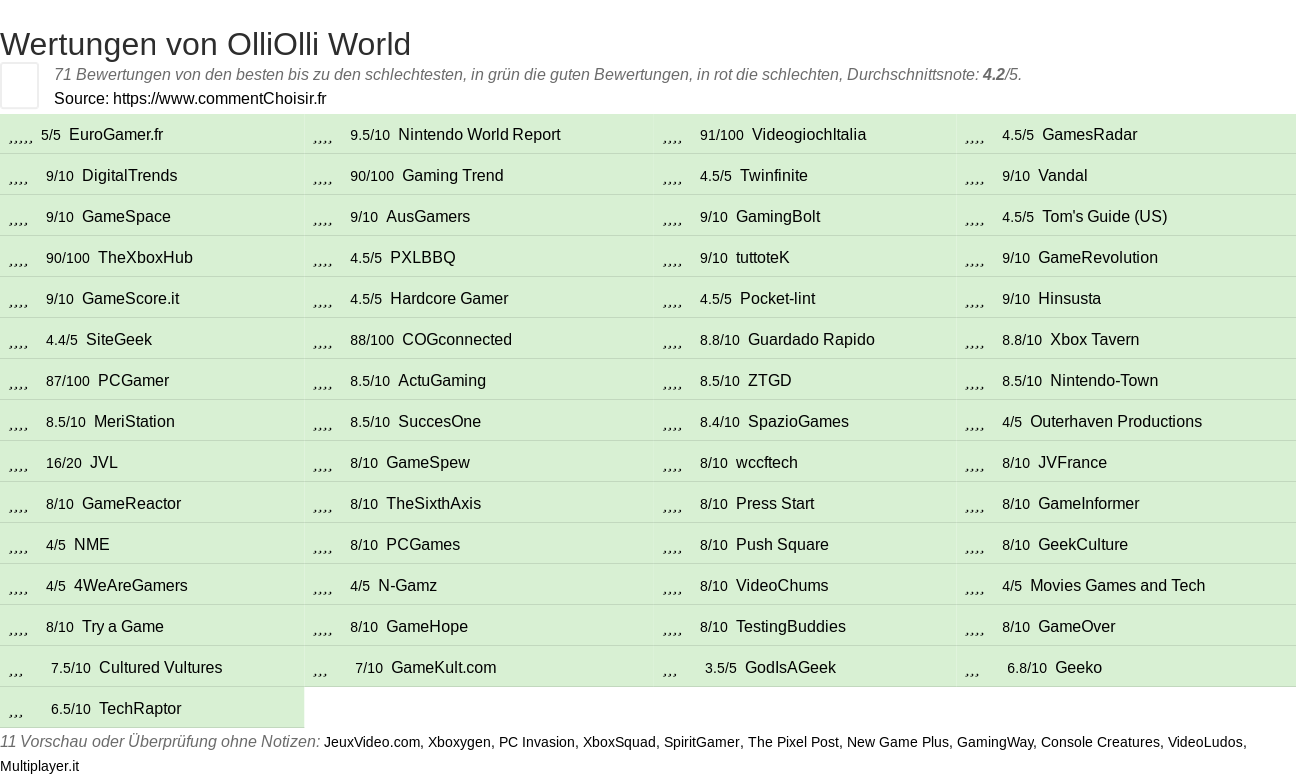This screenshot has height=777, width=1296.
Task: Open GamingBolt review
Action: (777, 217)
